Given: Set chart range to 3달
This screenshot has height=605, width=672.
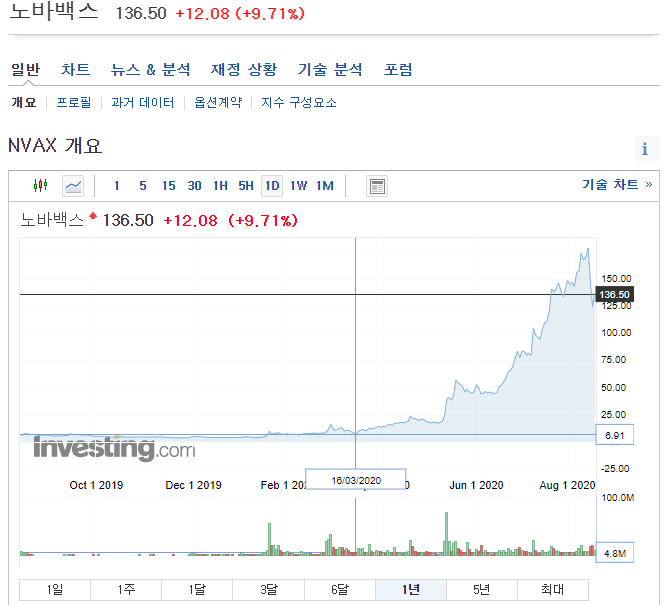Looking at the screenshot, I should pyautogui.click(x=268, y=590).
